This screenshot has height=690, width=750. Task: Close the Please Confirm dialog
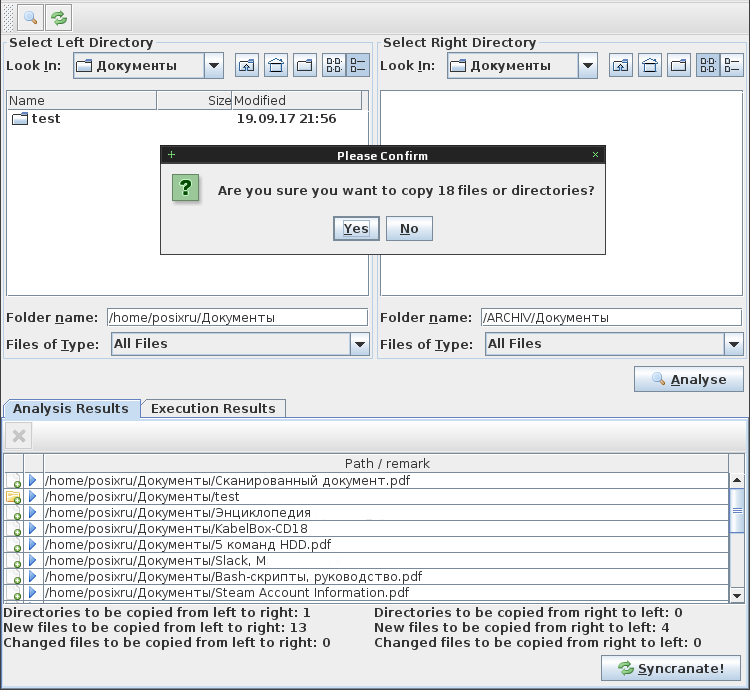(x=596, y=154)
